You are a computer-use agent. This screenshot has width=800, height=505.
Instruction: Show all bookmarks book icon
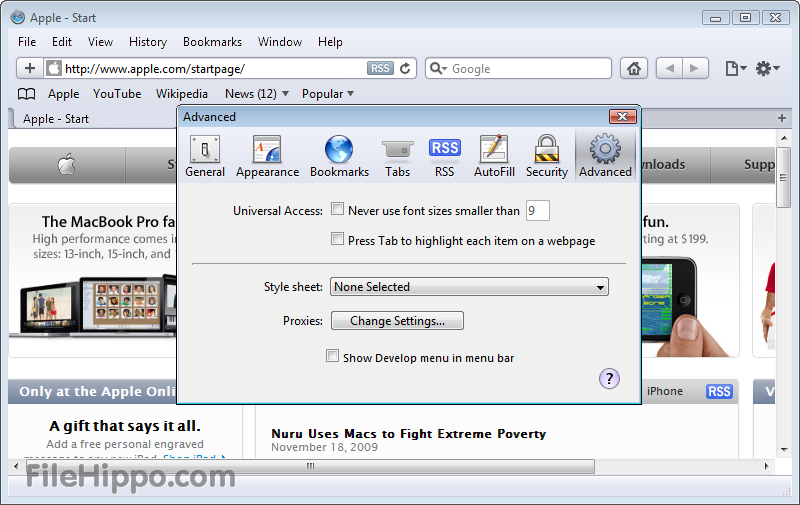pos(27,94)
